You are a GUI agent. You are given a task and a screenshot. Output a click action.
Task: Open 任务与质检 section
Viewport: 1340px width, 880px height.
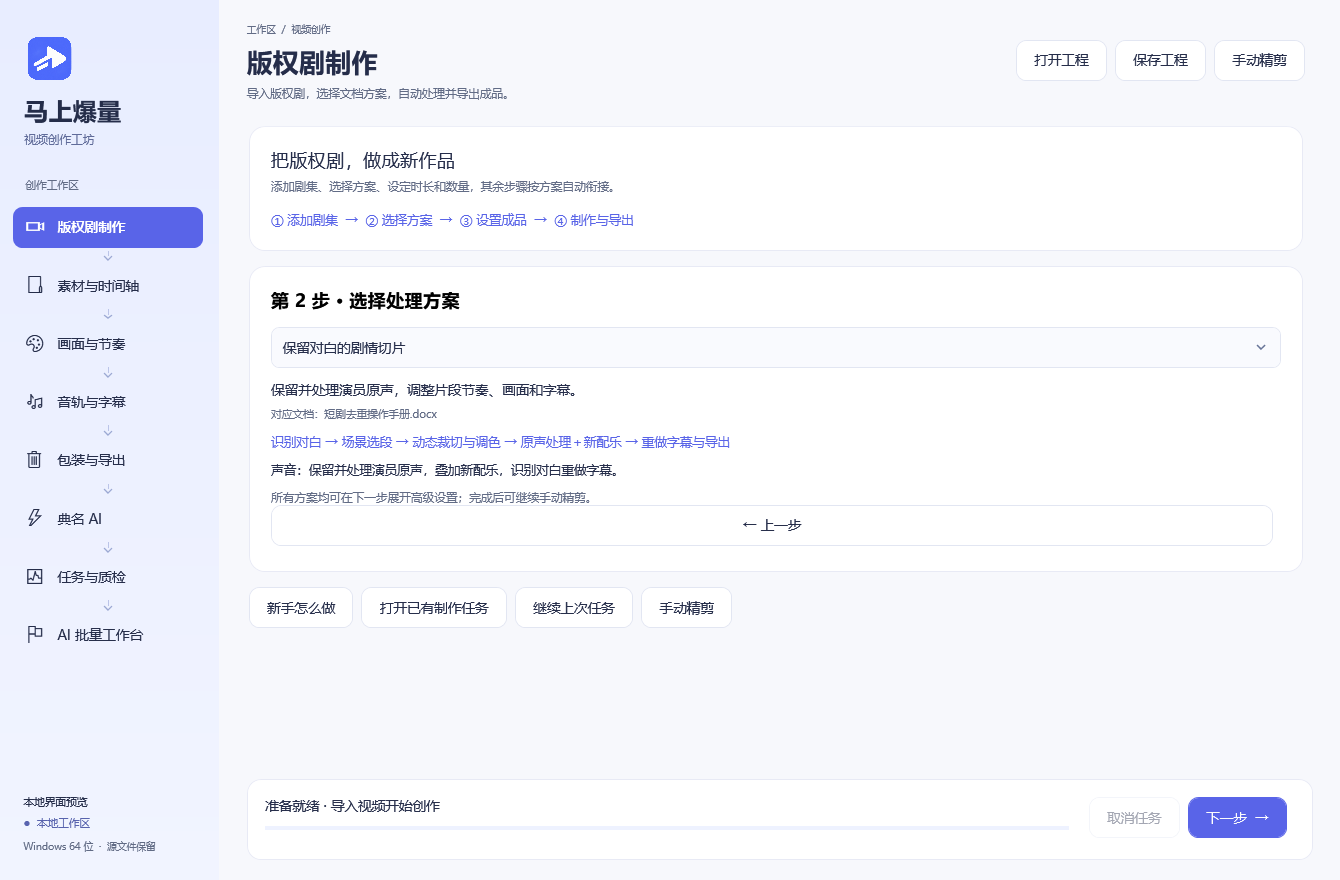point(108,576)
